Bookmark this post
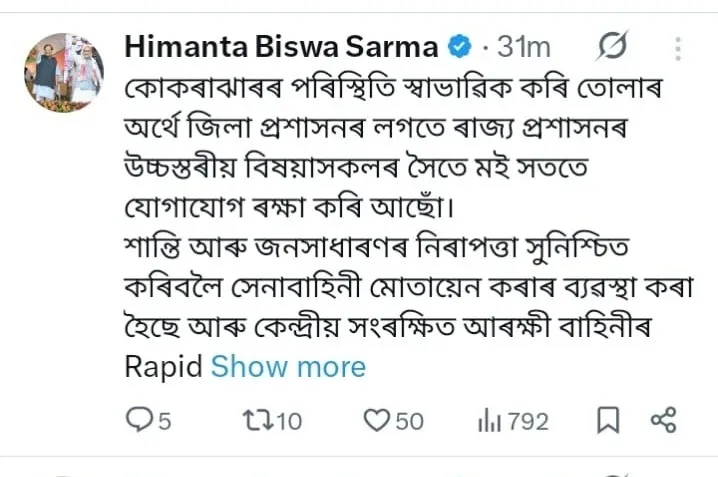This screenshot has width=718, height=477. (608, 421)
